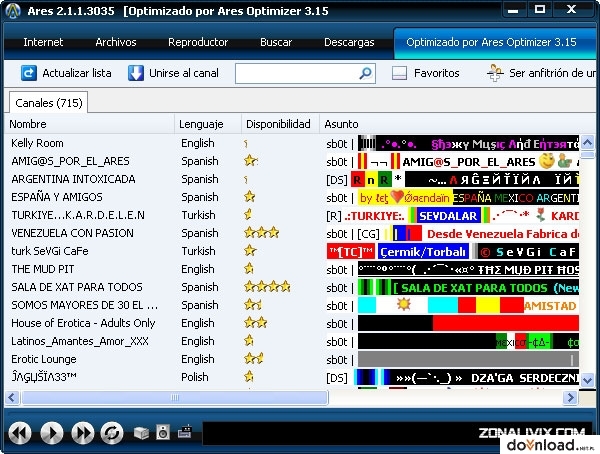Select SALA DE XAT PARA TODOS channel
Viewport: 600px width, 454px height.
[77, 287]
